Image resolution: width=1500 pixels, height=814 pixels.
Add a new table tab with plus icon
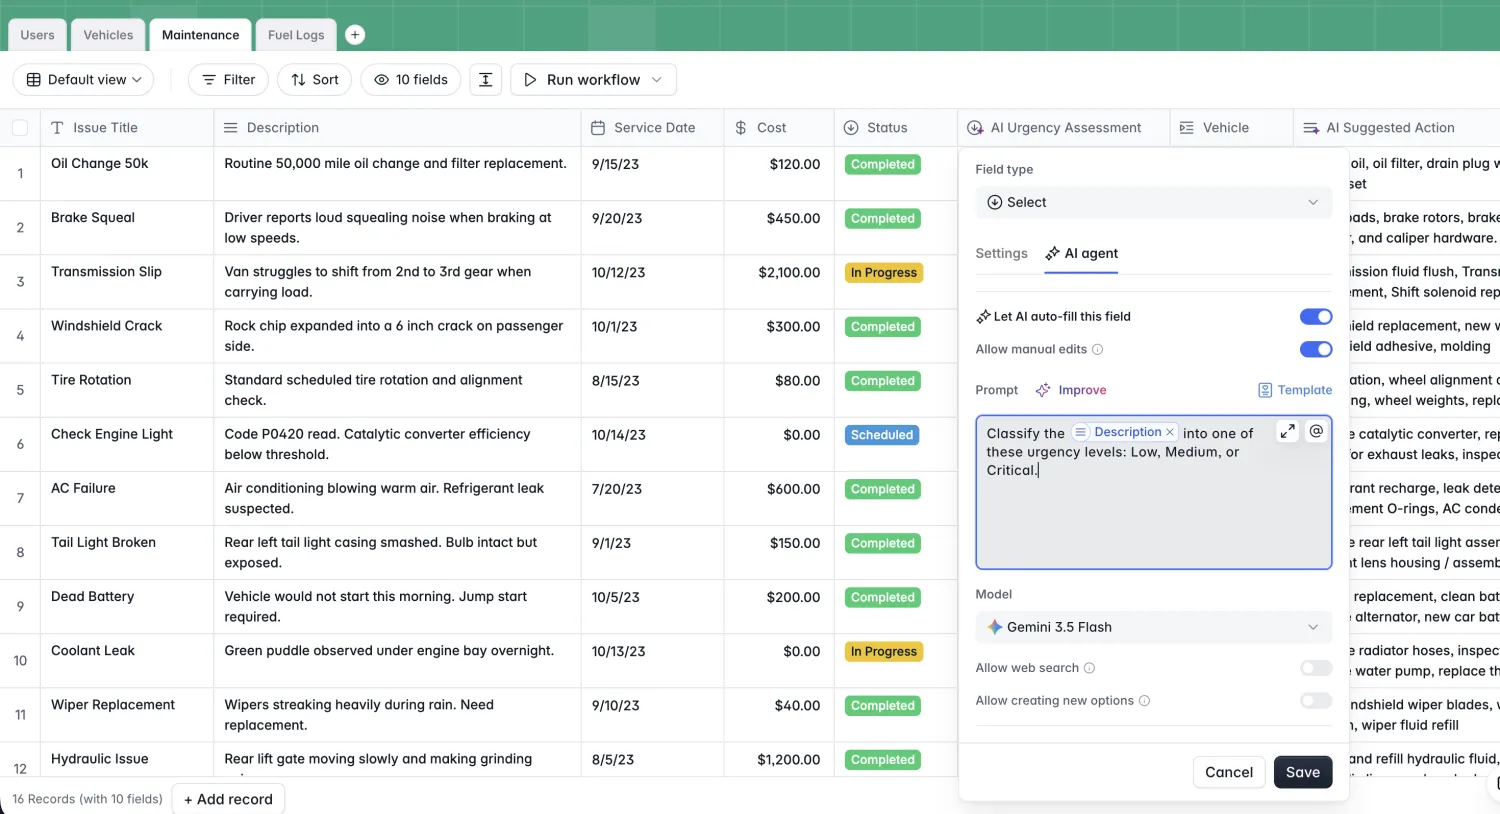[354, 35]
